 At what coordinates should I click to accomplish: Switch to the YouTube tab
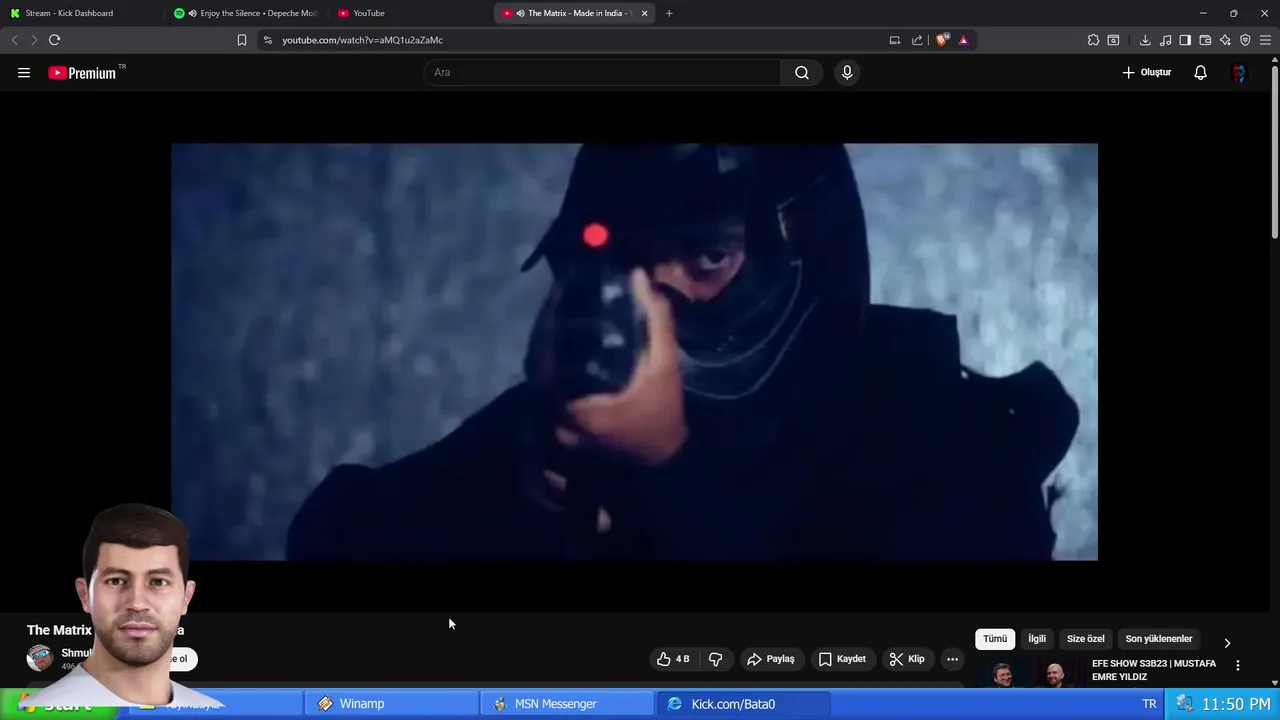410,13
